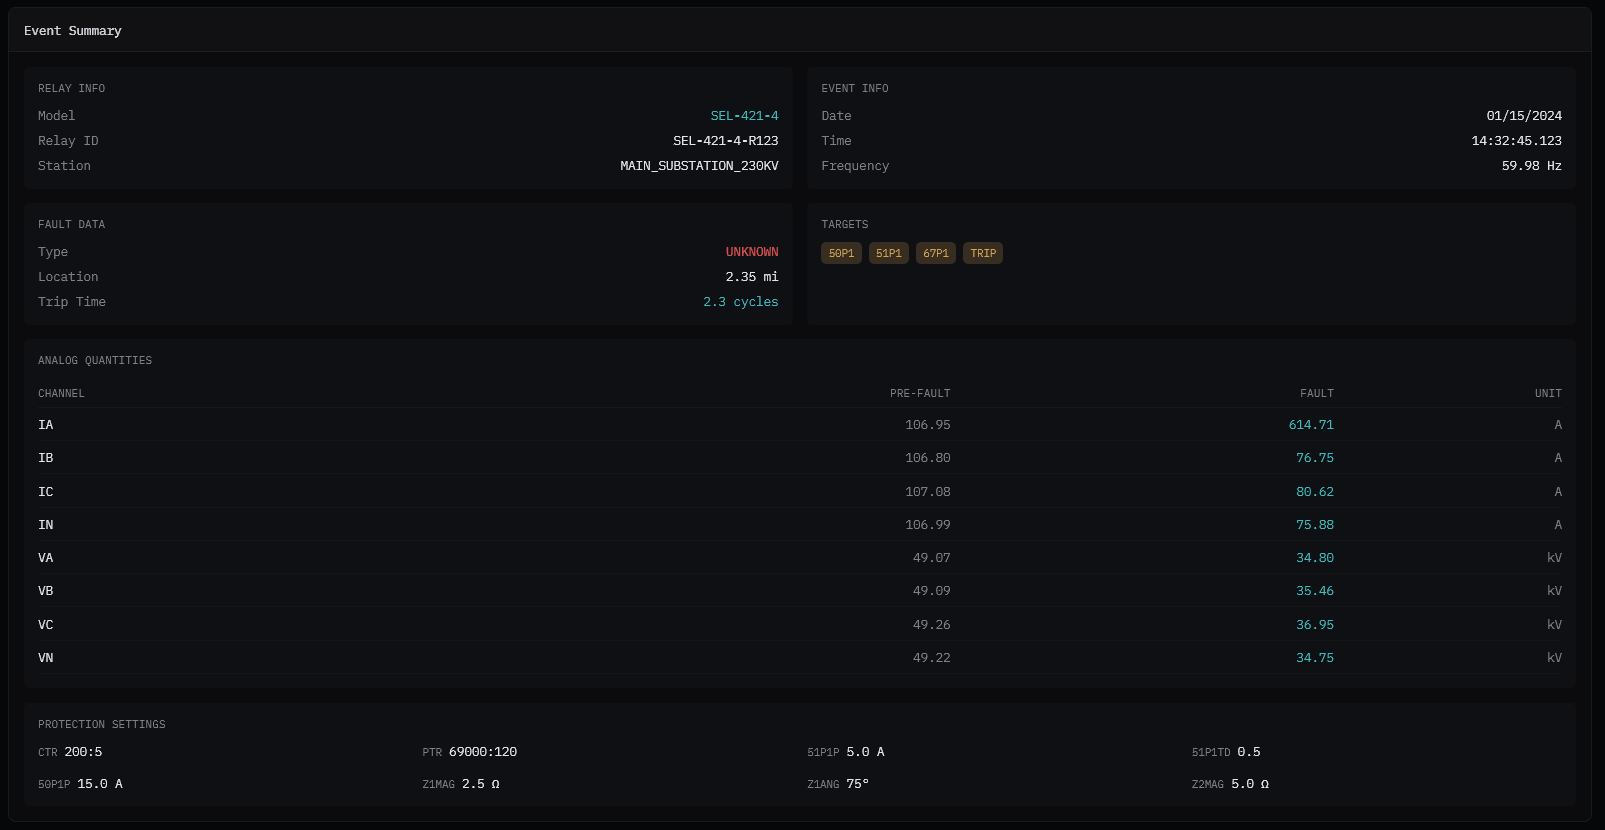Select VA fault value 34.80
The image size is (1605, 830).
pos(1315,558)
